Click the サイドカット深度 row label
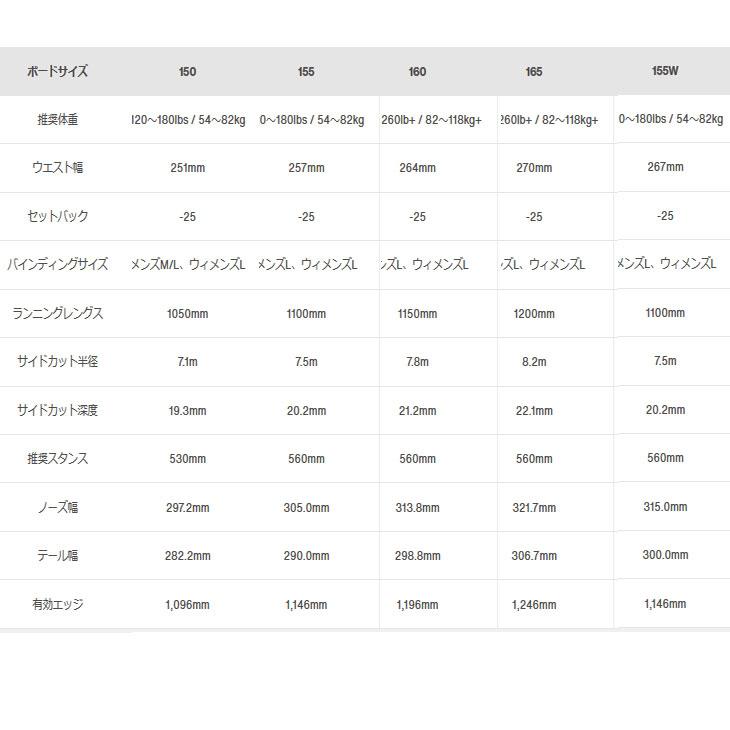The image size is (730, 730). pos(57,410)
